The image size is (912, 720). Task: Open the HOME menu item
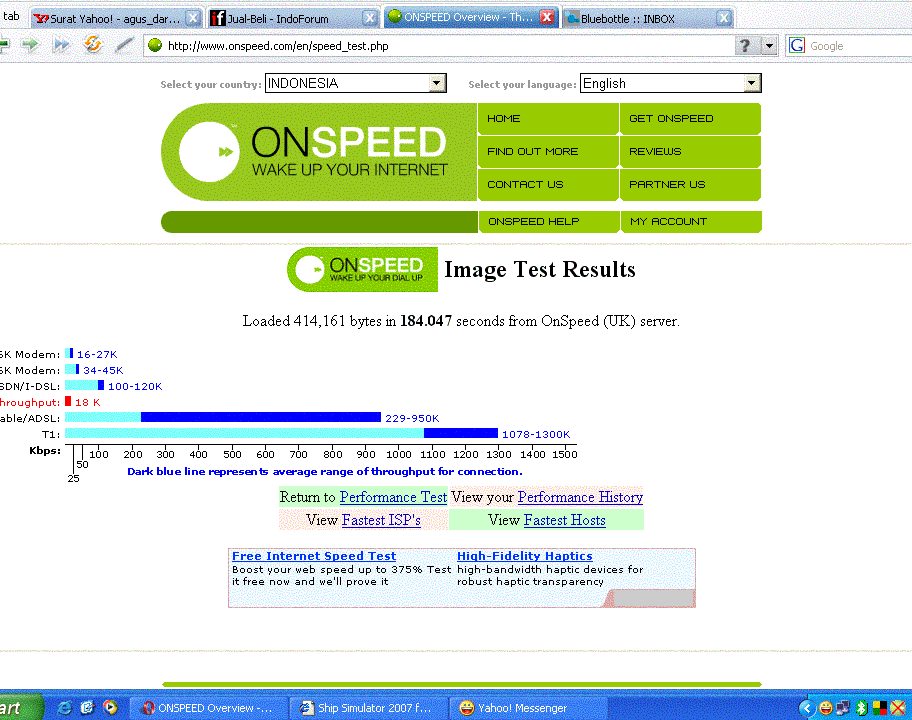548,119
